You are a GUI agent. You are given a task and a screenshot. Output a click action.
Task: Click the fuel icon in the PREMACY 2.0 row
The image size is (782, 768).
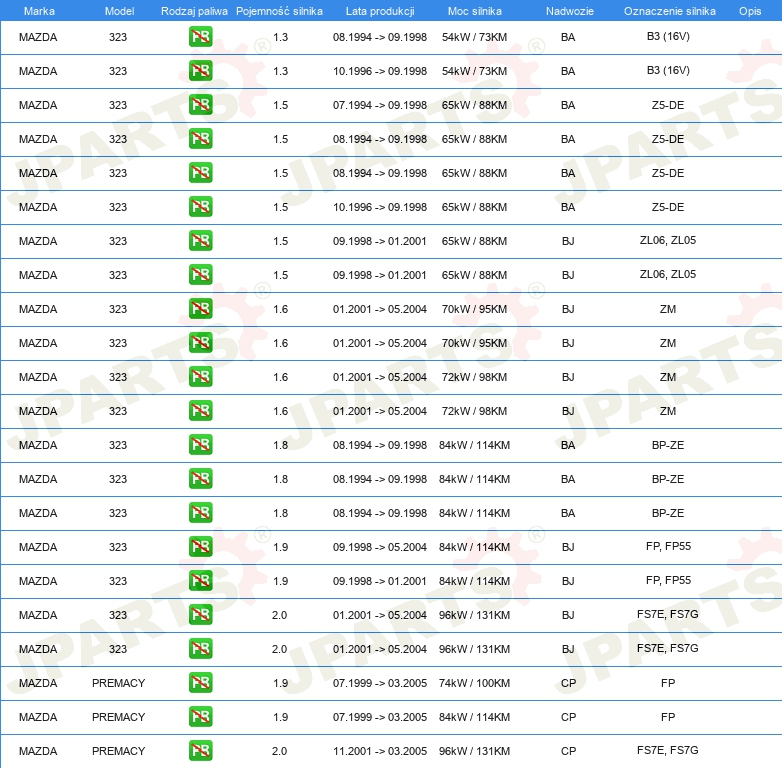200,750
